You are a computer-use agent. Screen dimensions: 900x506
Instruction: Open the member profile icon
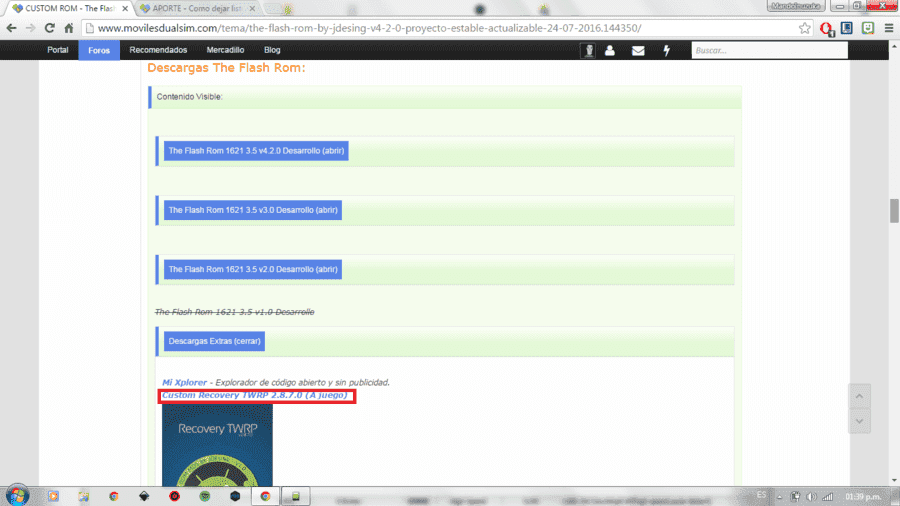point(610,50)
